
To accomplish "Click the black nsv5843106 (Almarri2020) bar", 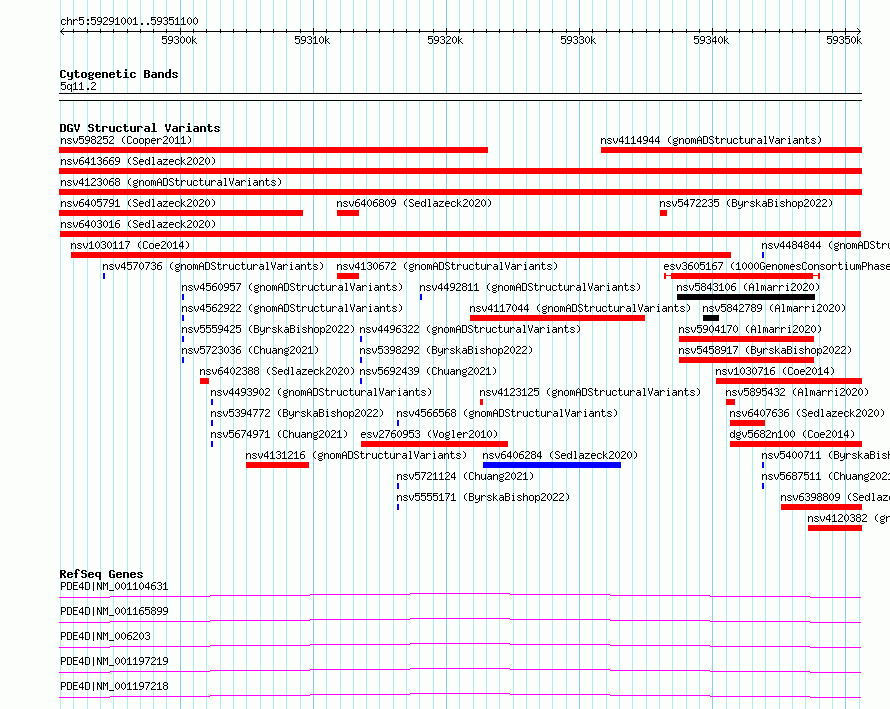I will pos(746,297).
